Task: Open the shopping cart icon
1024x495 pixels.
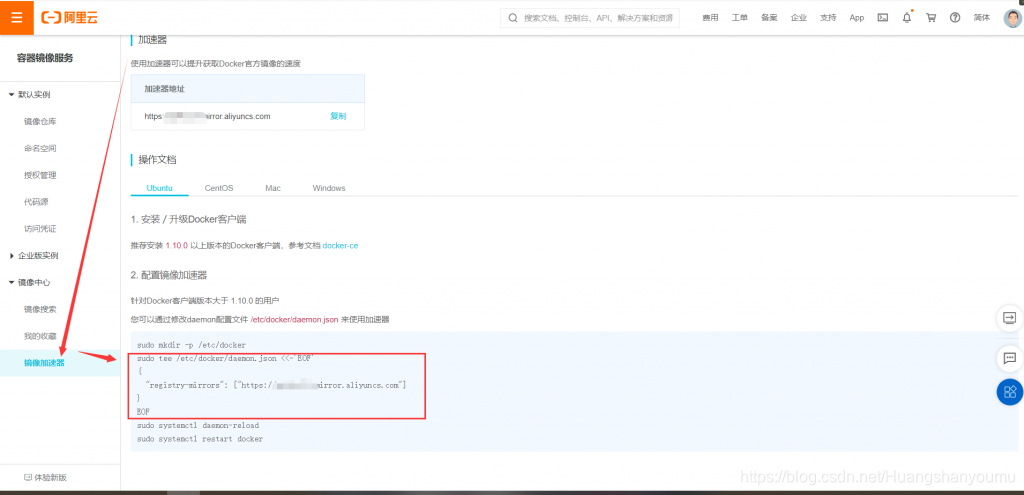Action: pos(931,18)
